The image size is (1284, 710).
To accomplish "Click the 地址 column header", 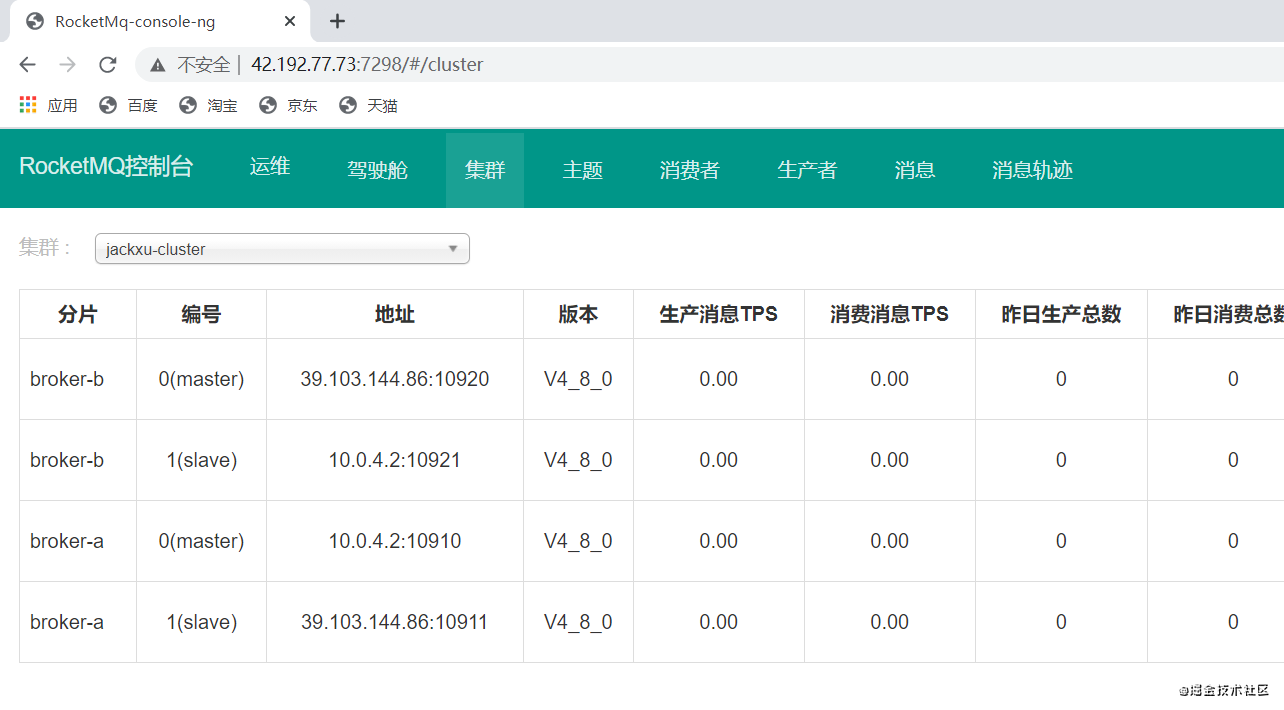I will tap(395, 314).
